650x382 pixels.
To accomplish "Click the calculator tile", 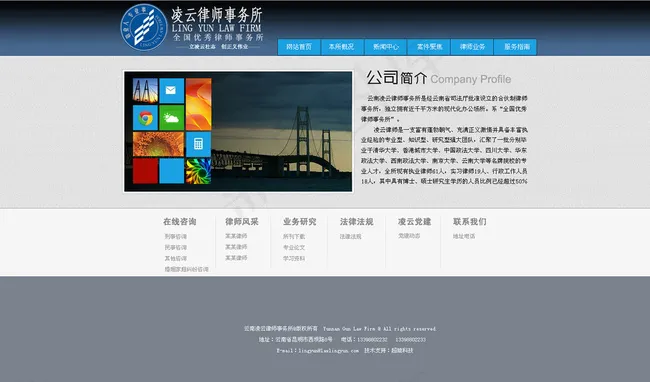I will coord(198,144).
